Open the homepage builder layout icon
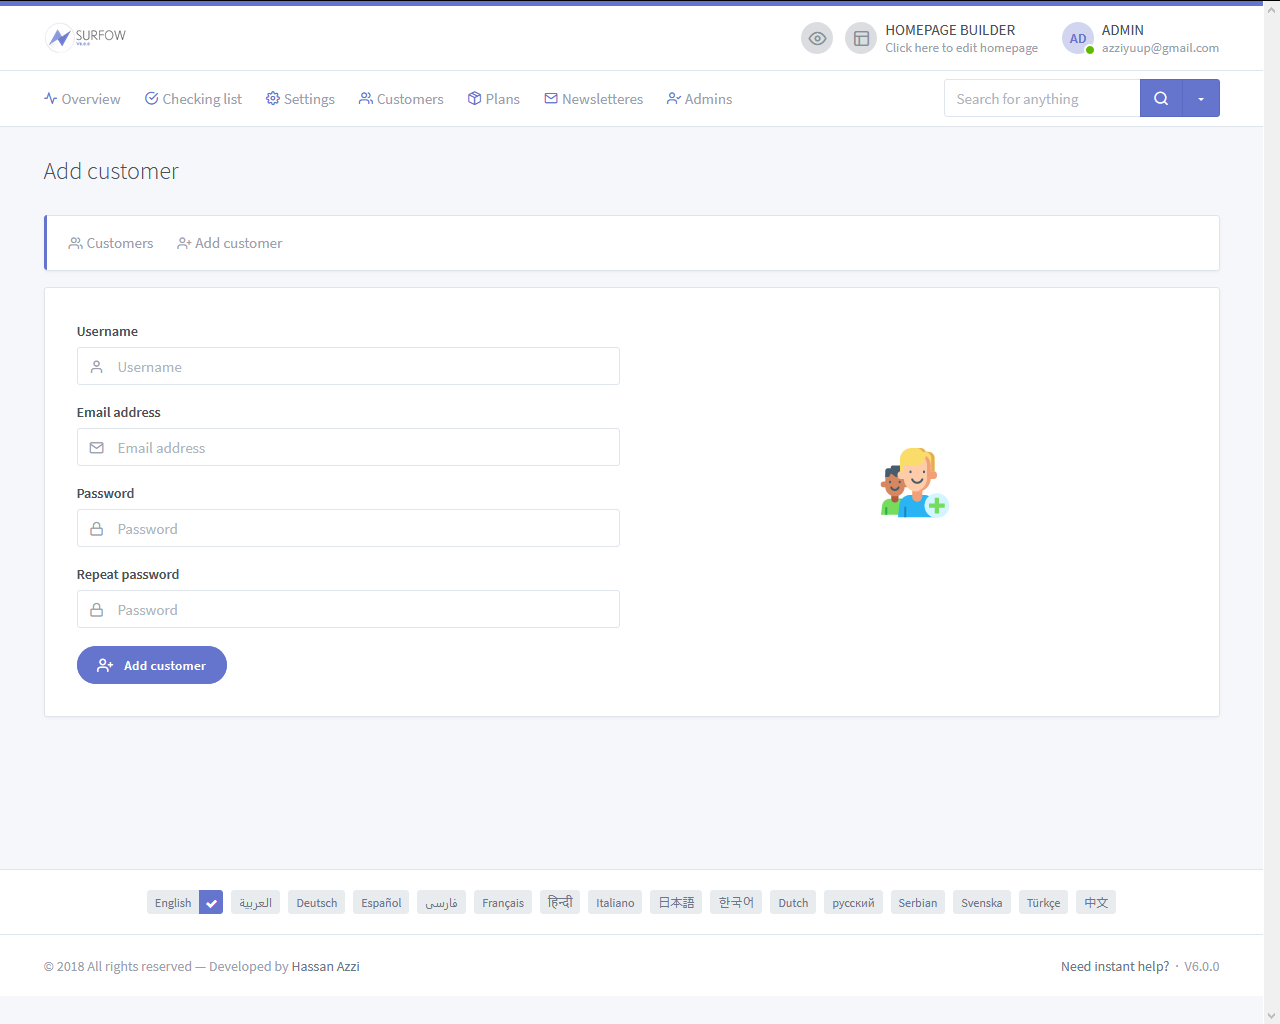Image resolution: width=1280 pixels, height=1024 pixels. tap(861, 39)
